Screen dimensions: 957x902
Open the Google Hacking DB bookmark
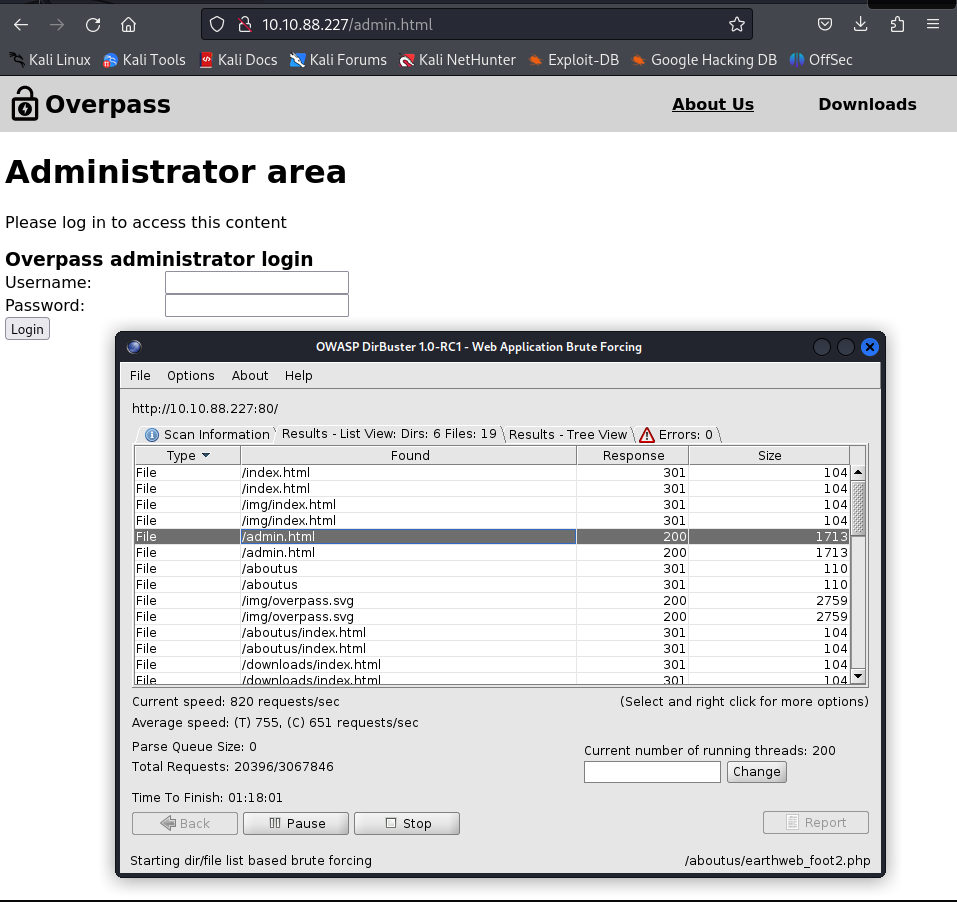(704, 60)
